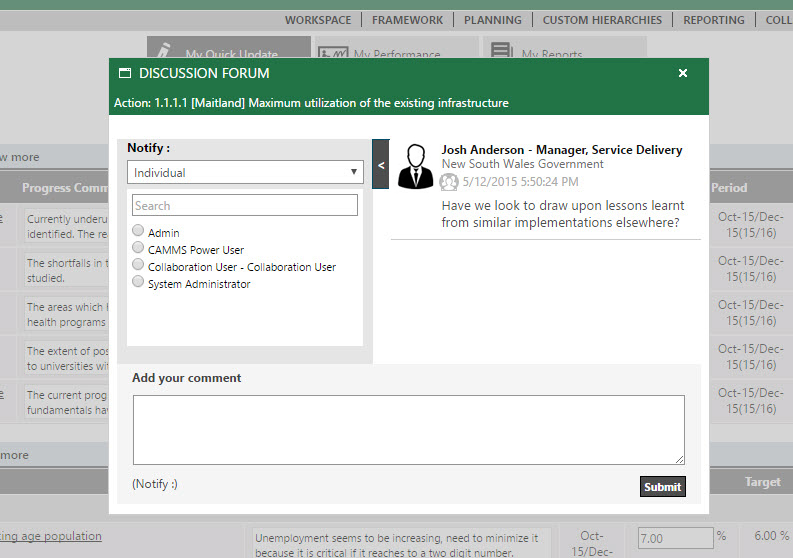The image size is (793, 558).
Task: Switch to My Reports tab
Action: (564, 47)
